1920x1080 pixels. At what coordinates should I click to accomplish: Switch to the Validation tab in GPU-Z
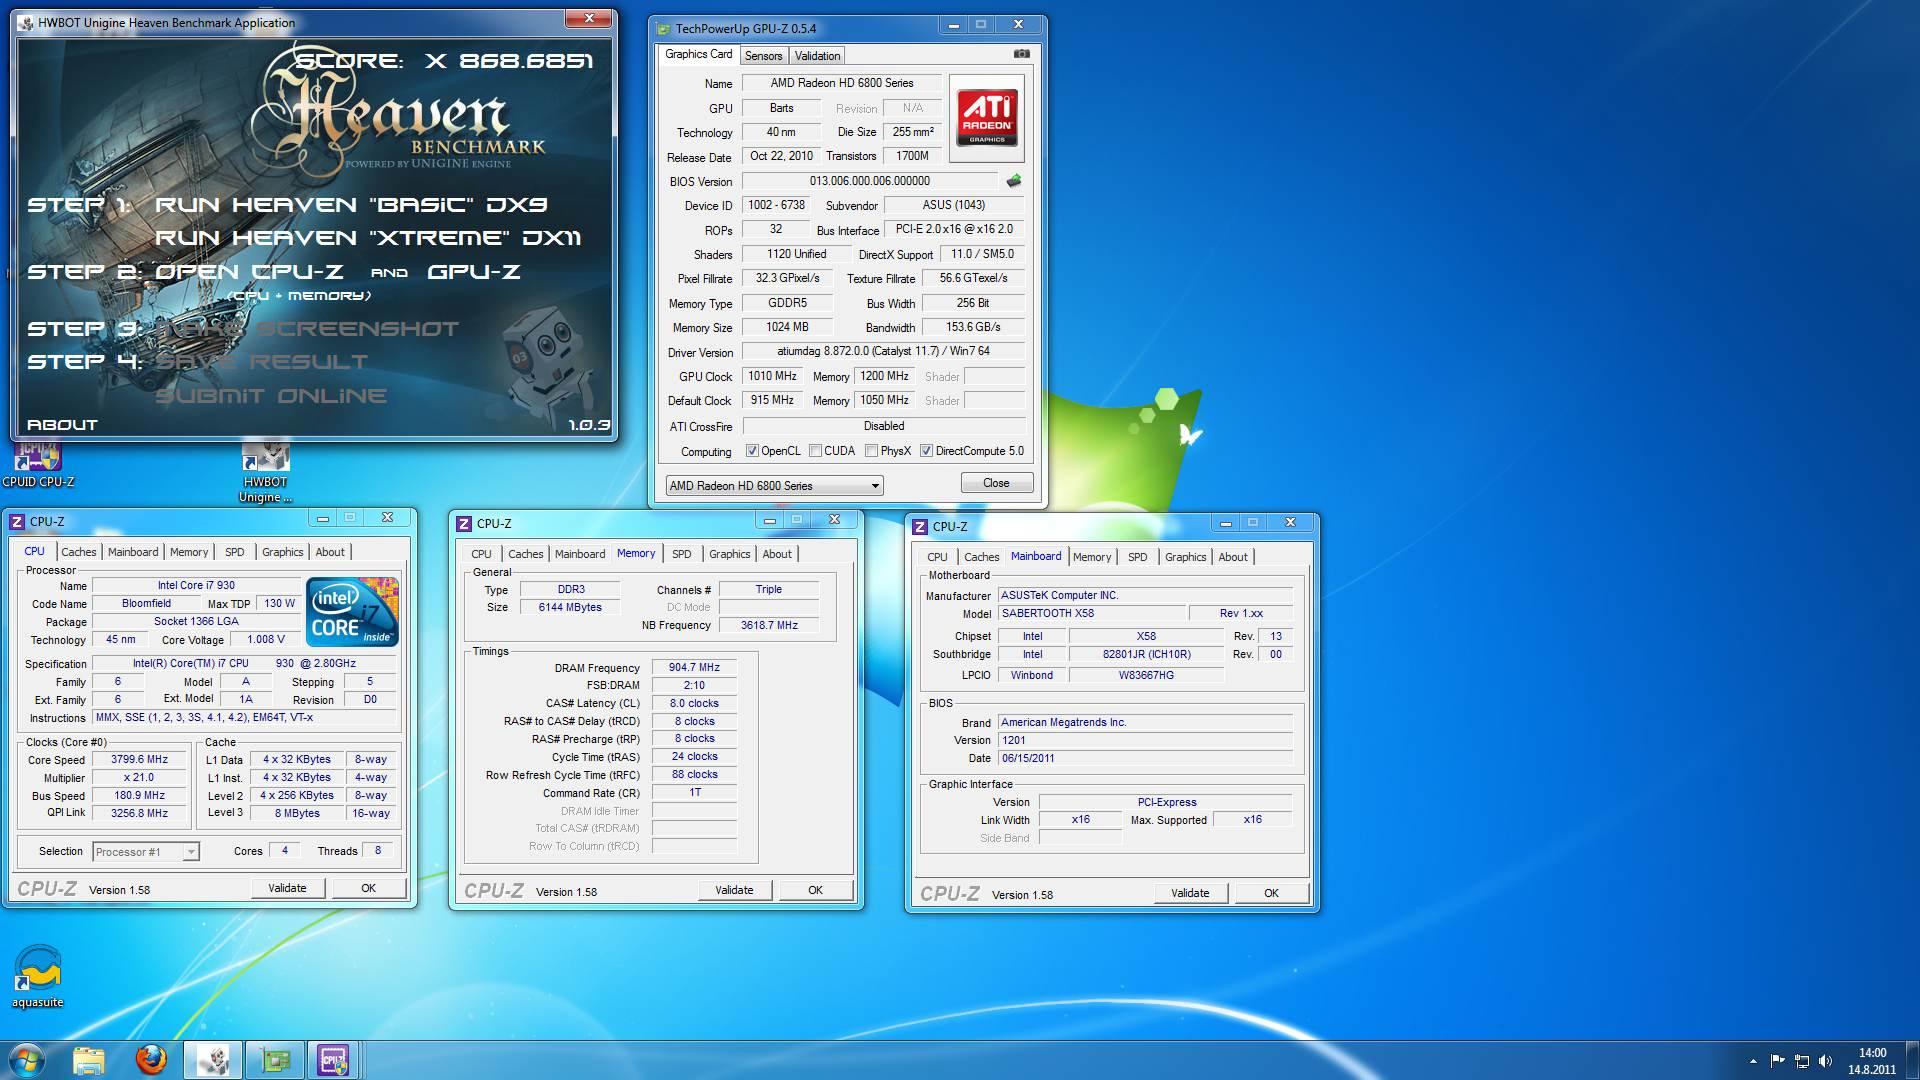click(x=817, y=56)
